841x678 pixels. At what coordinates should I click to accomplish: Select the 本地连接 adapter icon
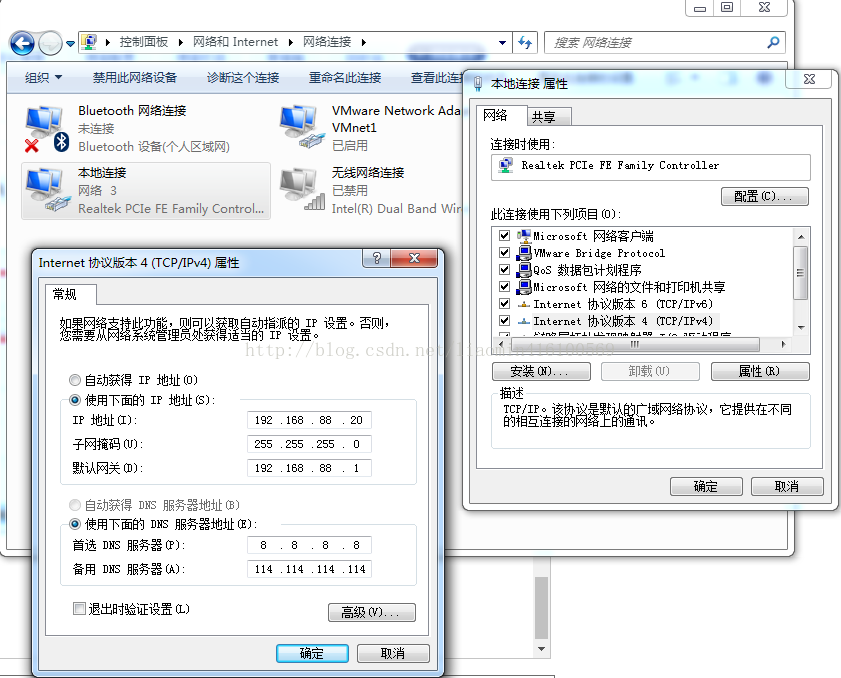point(47,190)
